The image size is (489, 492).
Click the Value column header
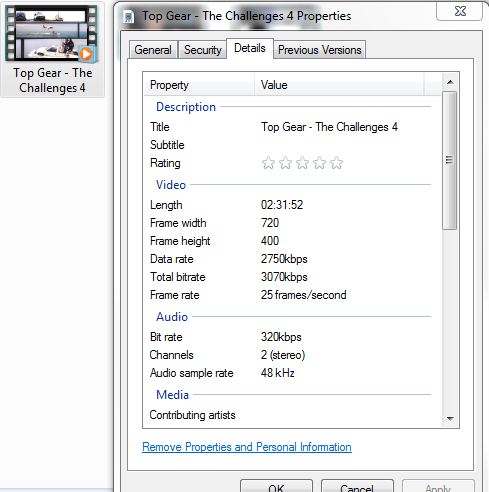[339, 85]
